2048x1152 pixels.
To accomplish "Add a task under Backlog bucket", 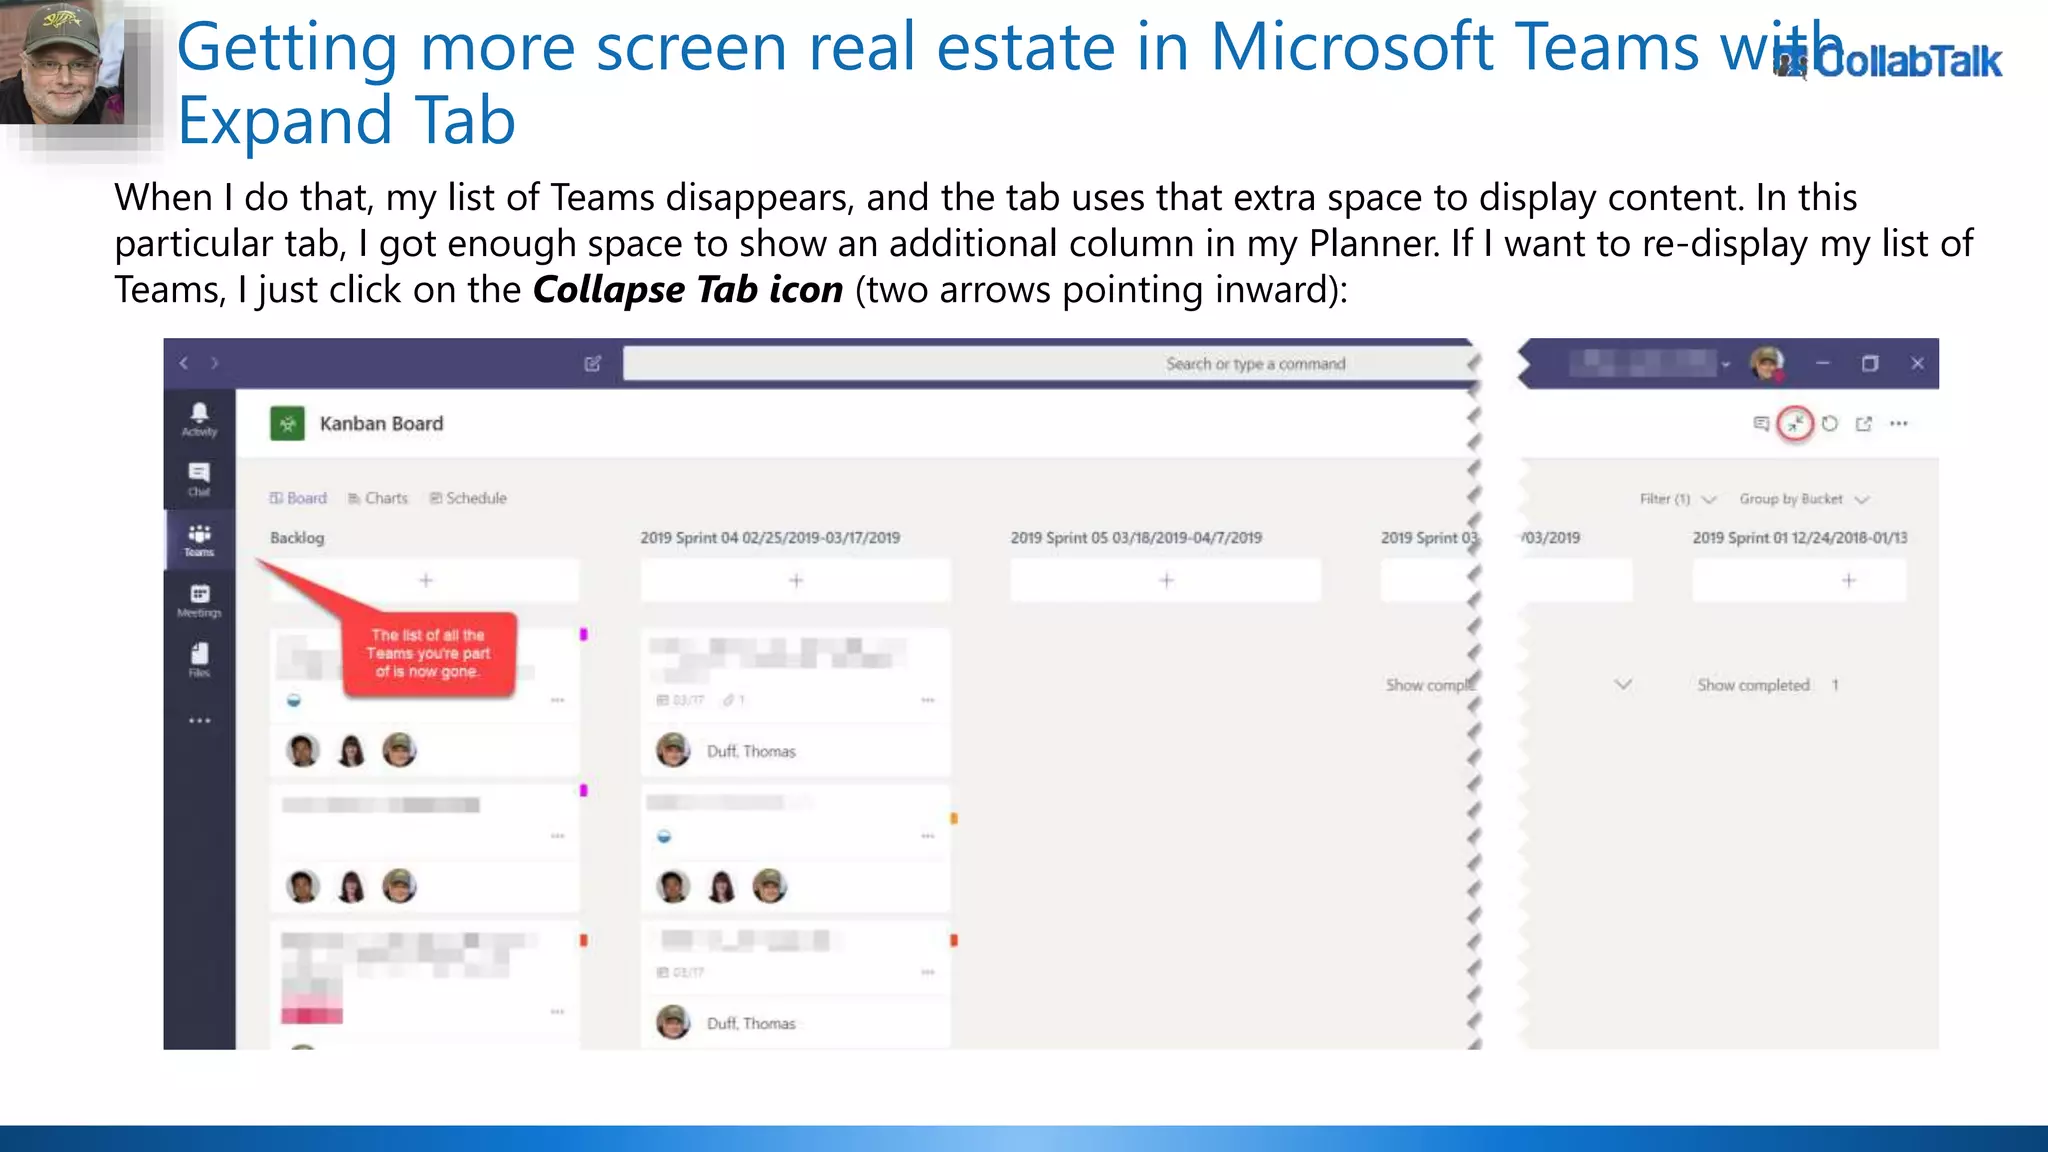I will pos(425,580).
